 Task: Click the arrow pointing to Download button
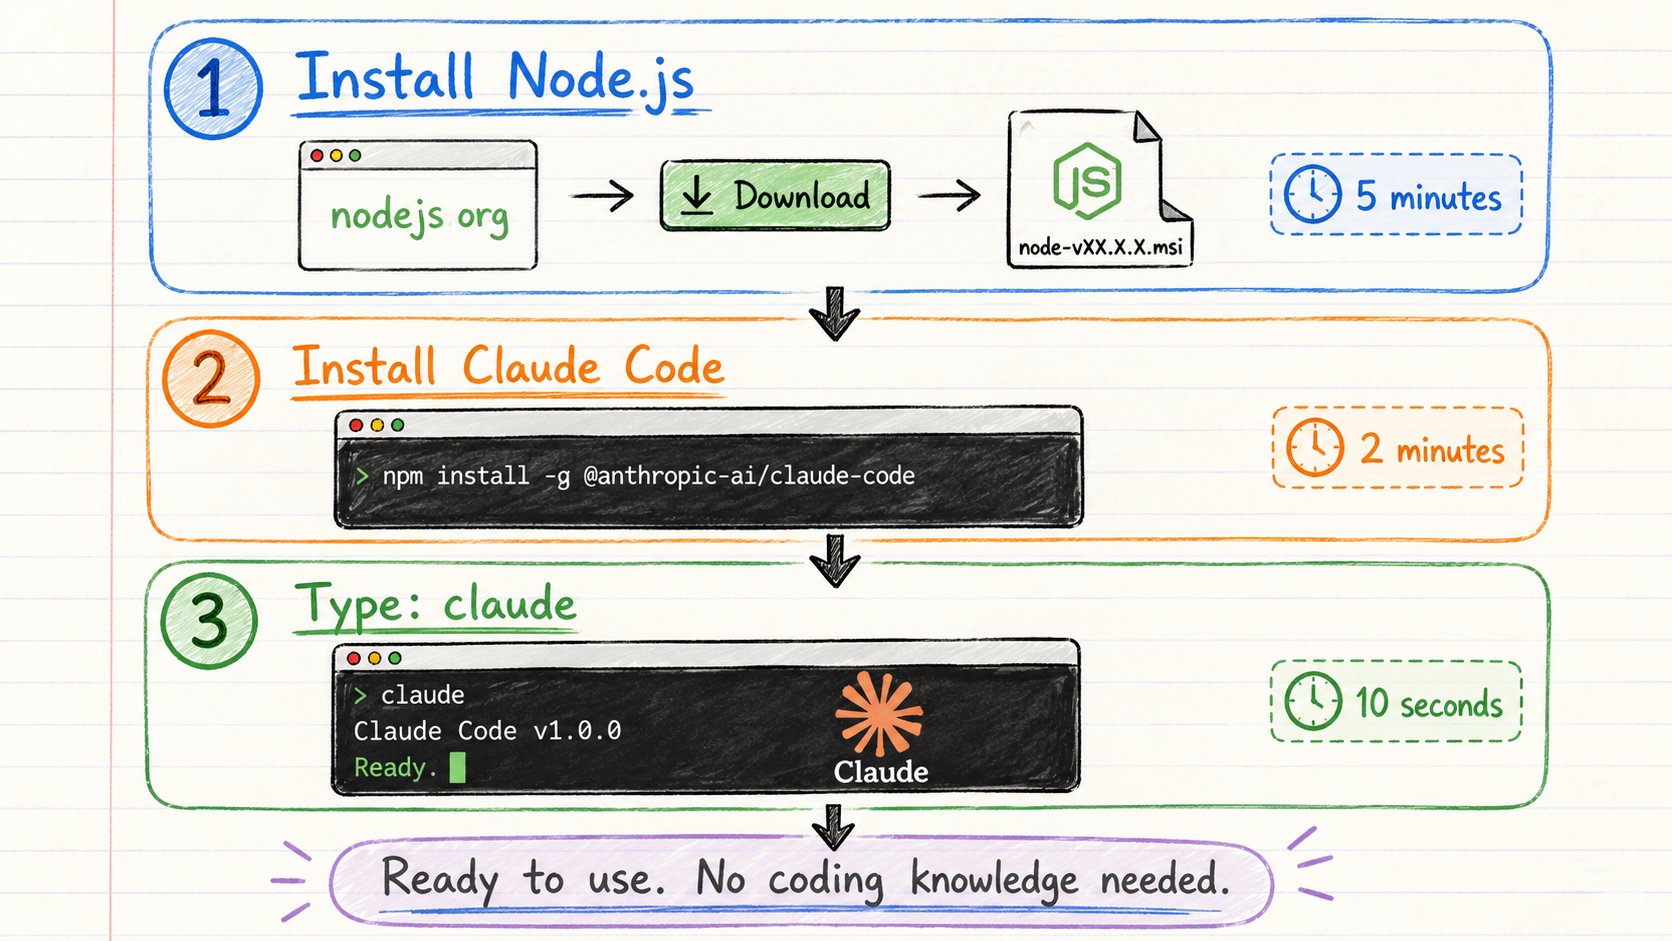coord(603,195)
